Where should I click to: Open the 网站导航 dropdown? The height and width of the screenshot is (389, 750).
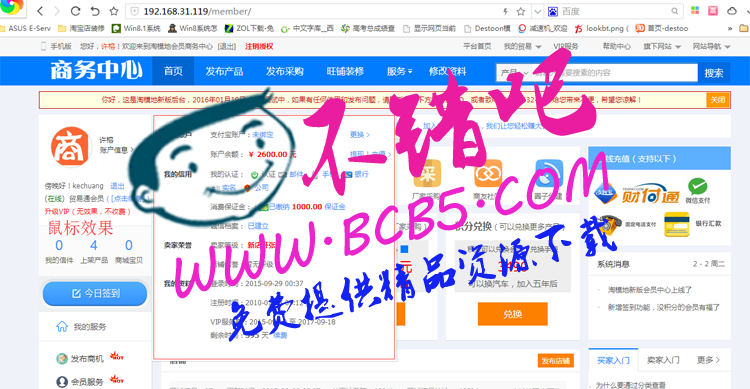[711, 46]
